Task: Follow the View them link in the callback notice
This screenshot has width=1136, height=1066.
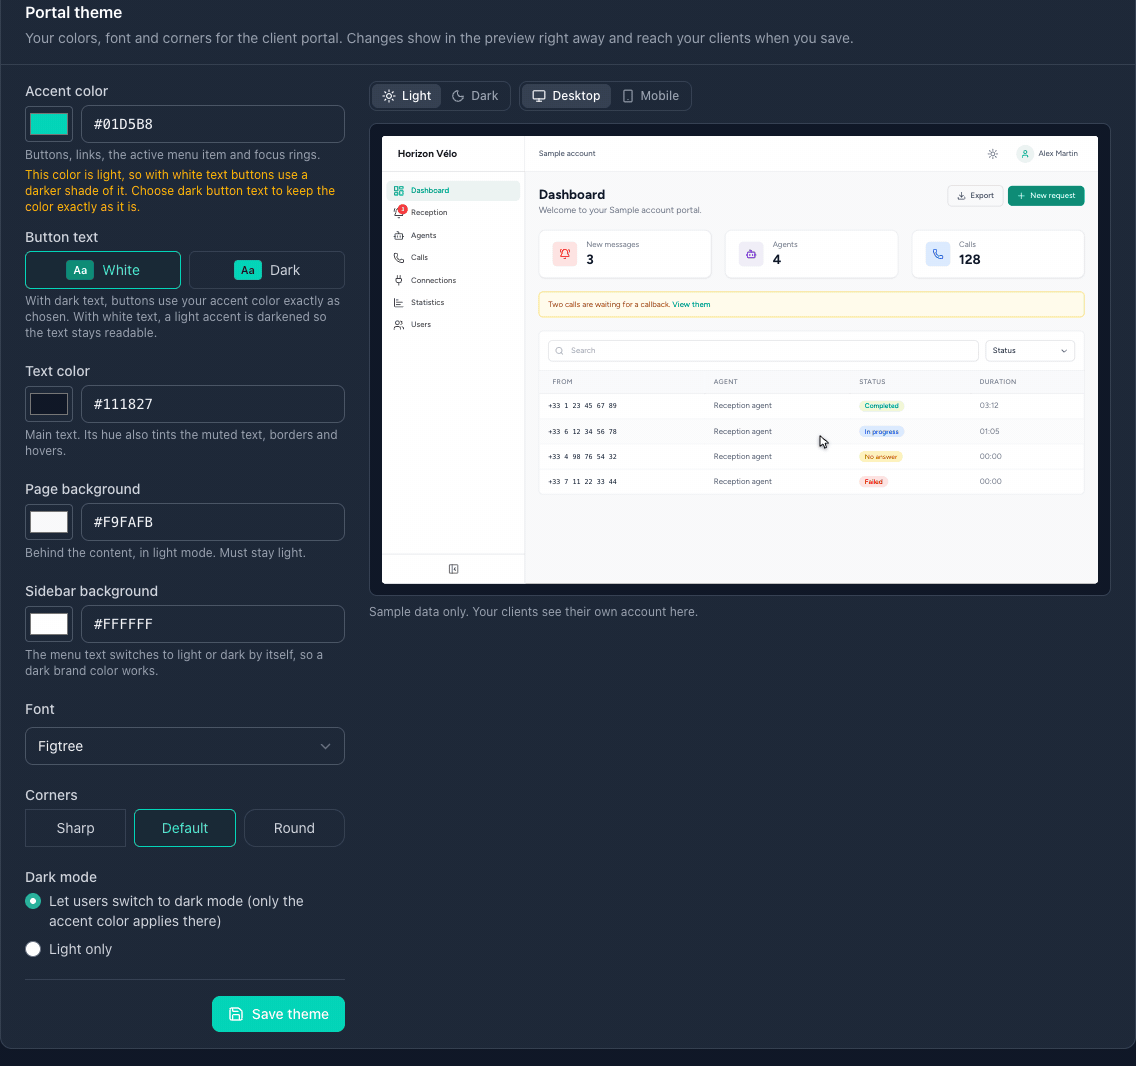Action: (691, 304)
